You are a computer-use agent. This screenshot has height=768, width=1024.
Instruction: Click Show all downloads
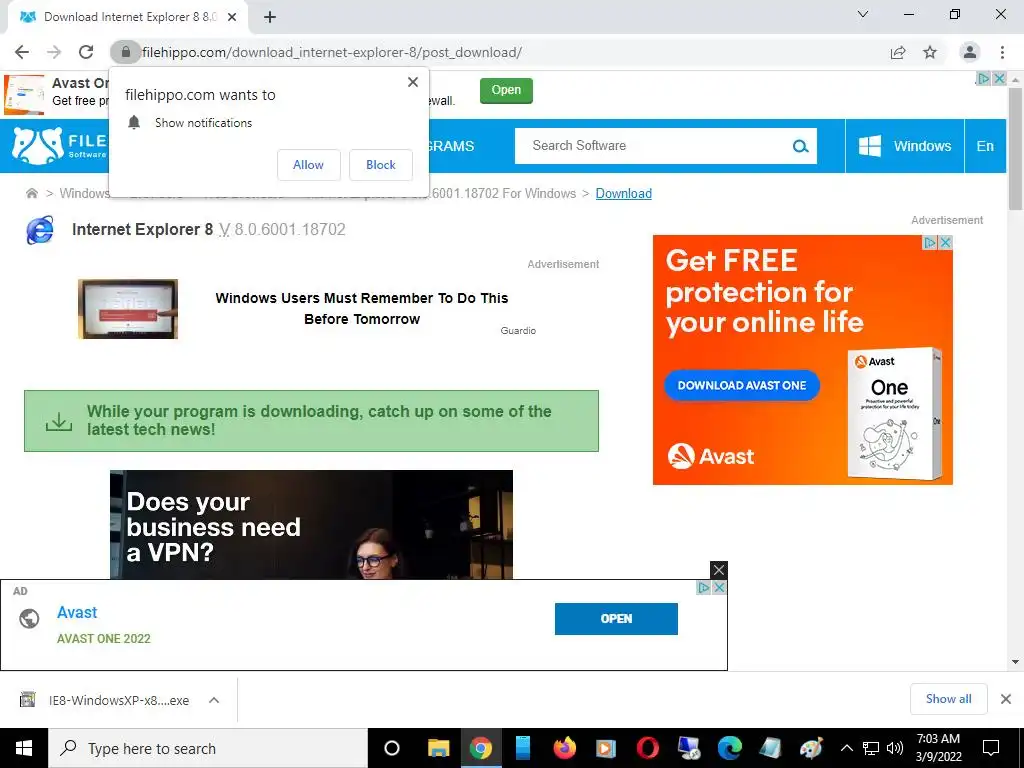948,699
